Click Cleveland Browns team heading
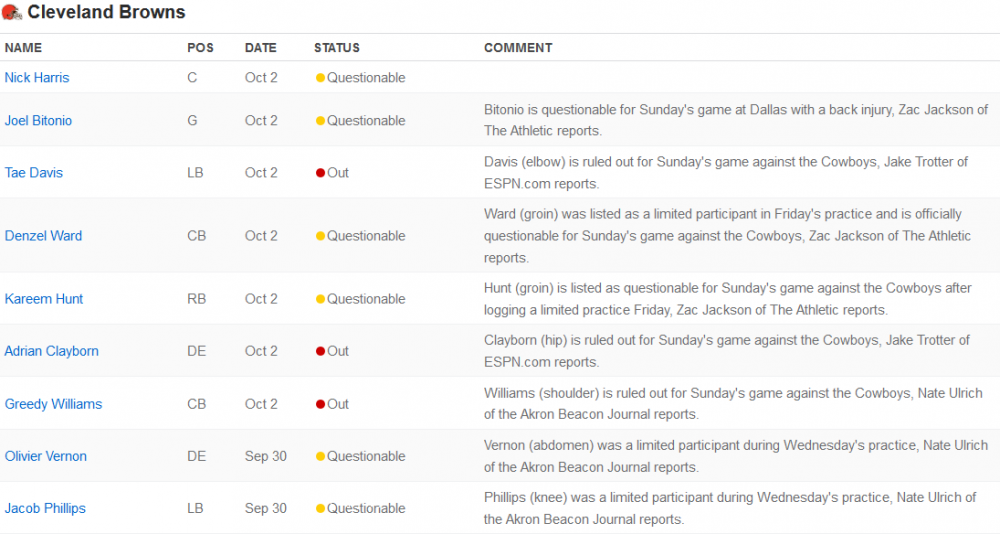This screenshot has width=1000, height=534. click(x=106, y=11)
